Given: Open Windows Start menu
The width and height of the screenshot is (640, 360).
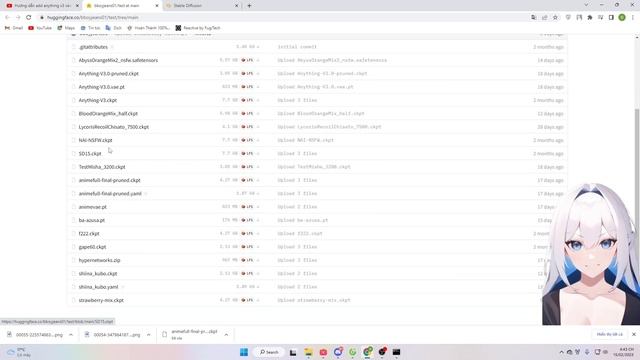Looking at the screenshot, I should 244,352.
